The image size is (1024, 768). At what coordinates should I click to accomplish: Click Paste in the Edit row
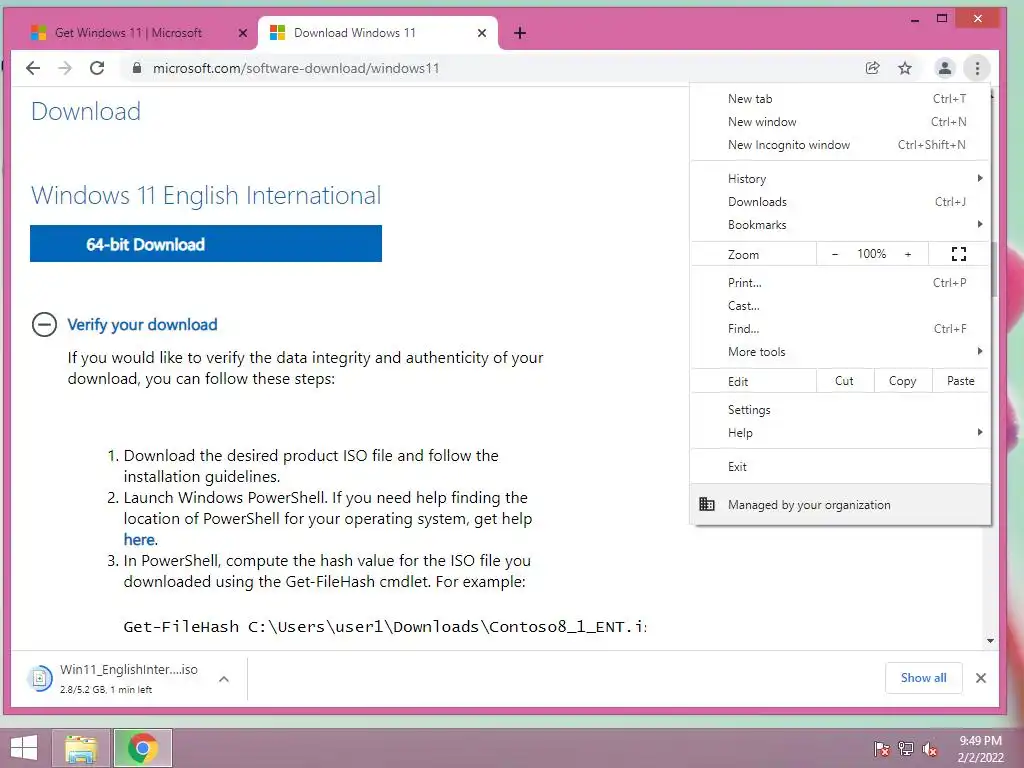[x=960, y=381]
